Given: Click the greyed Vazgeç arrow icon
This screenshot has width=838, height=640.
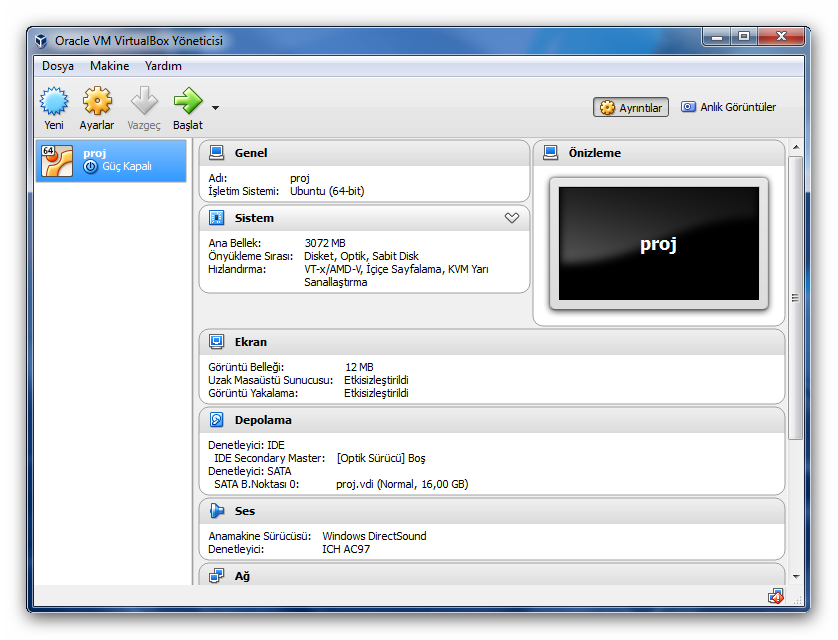Looking at the screenshot, I should [144, 101].
